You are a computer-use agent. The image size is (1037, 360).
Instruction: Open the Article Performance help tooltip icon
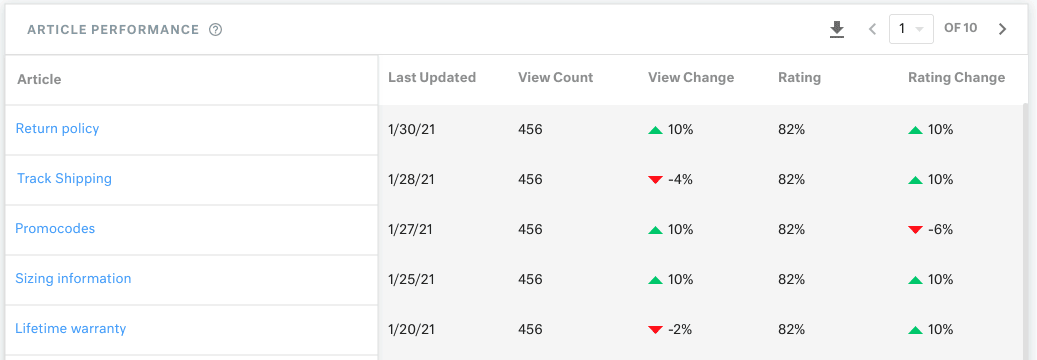(215, 30)
